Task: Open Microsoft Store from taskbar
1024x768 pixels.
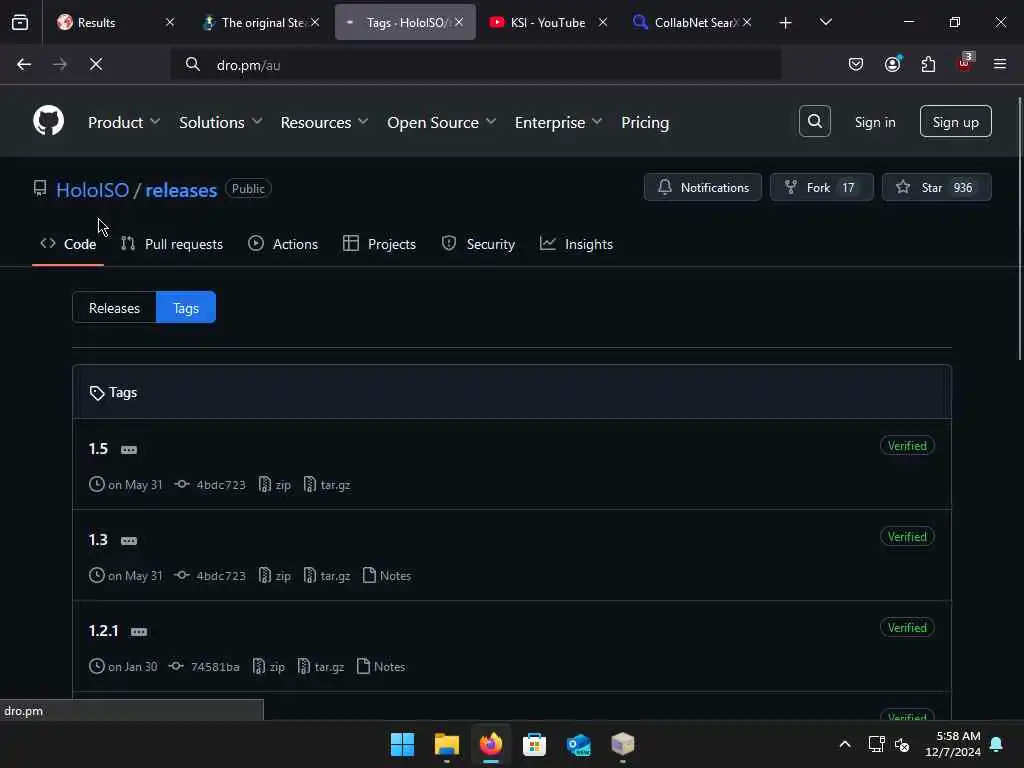Action: click(x=534, y=744)
